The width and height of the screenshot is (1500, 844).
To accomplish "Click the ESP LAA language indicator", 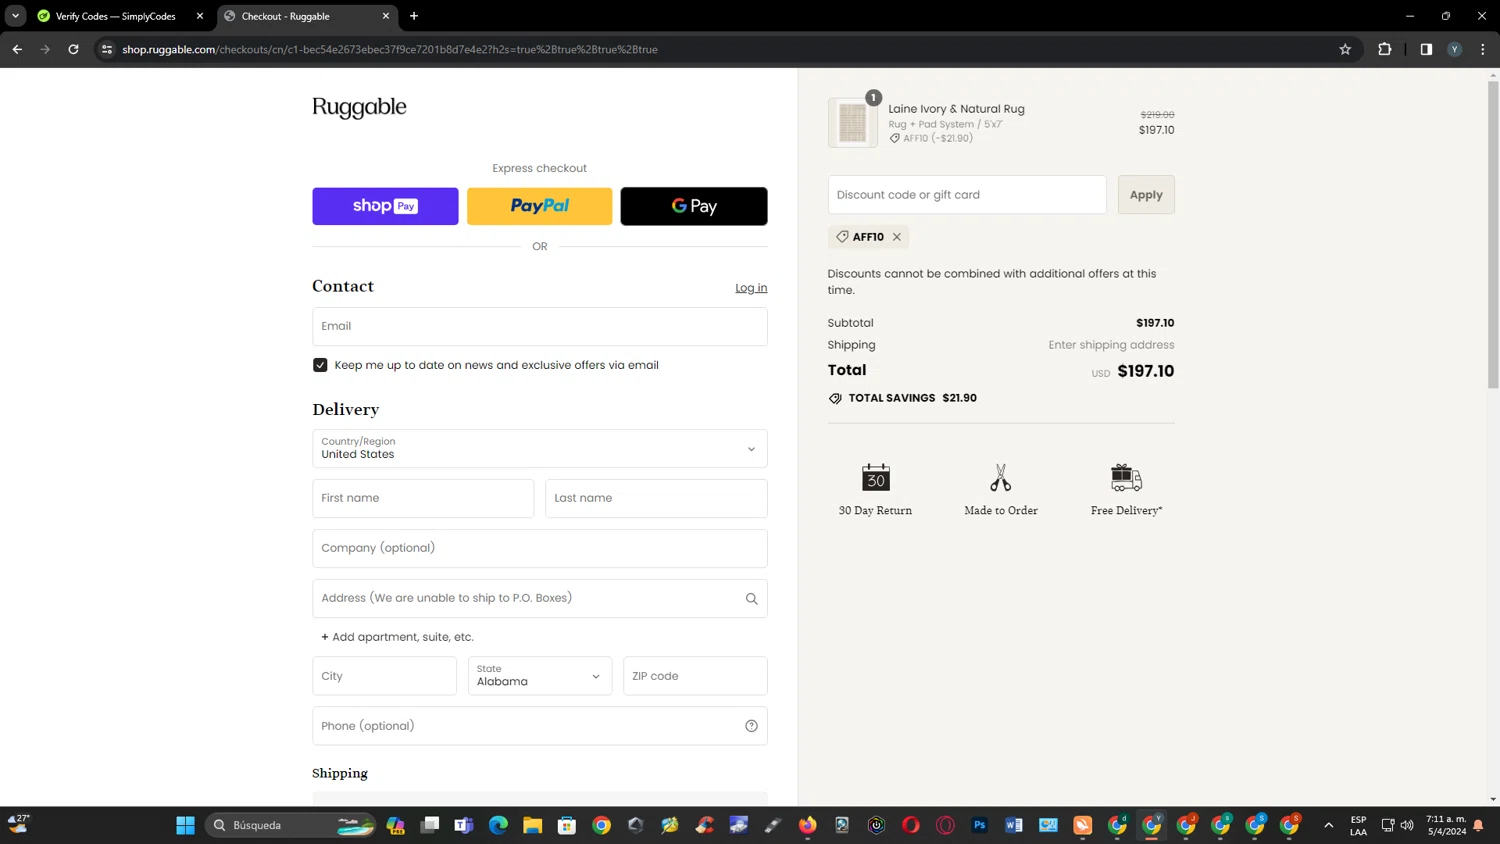I will point(1358,825).
